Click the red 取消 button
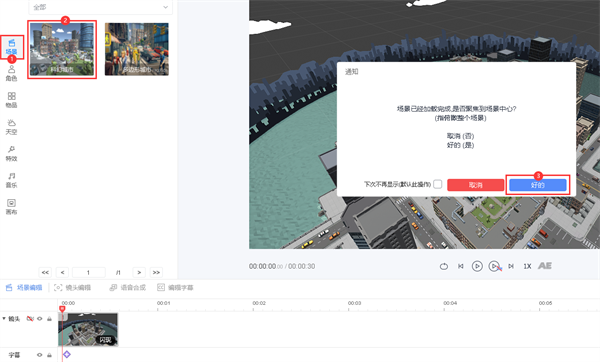This screenshot has height=362, width=600. click(x=476, y=185)
